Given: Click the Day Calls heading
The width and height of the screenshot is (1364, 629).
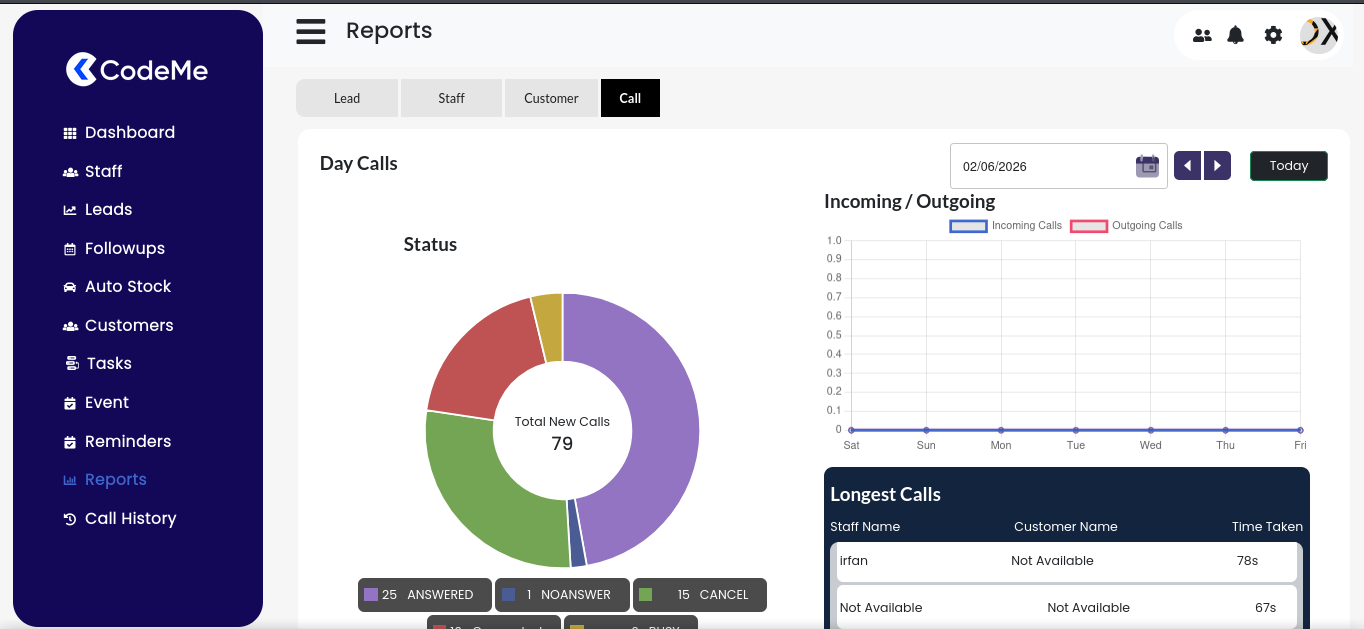Looking at the screenshot, I should 359,164.
